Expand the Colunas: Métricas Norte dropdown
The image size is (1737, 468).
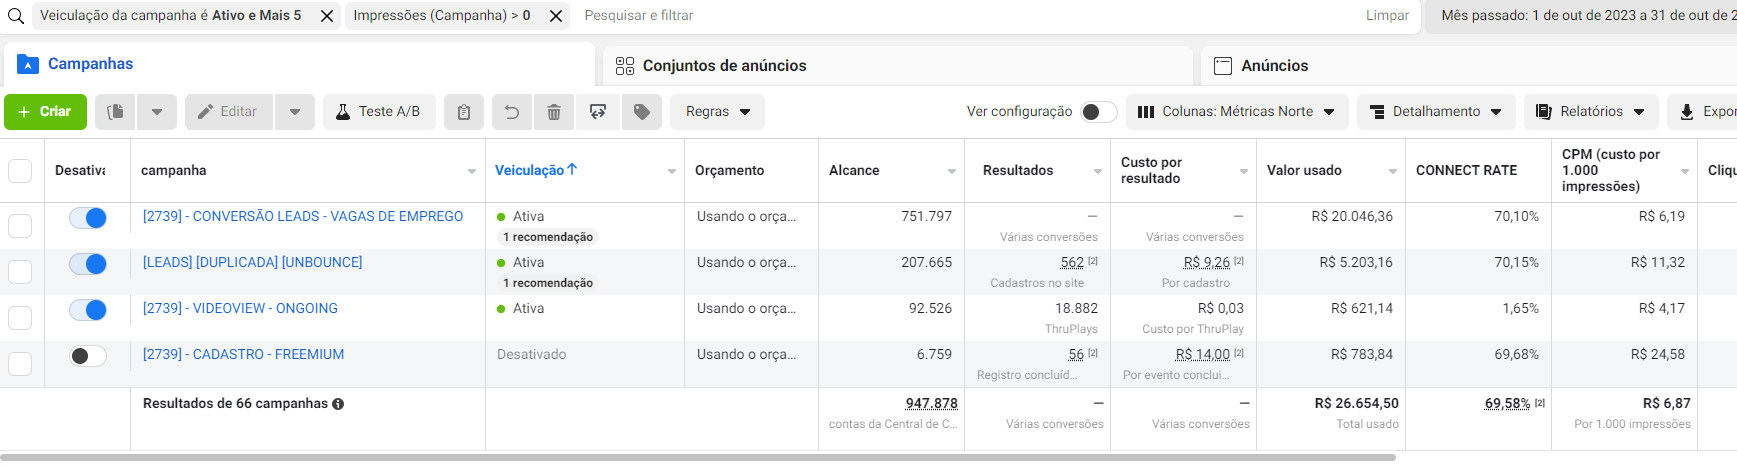[x=1237, y=112]
